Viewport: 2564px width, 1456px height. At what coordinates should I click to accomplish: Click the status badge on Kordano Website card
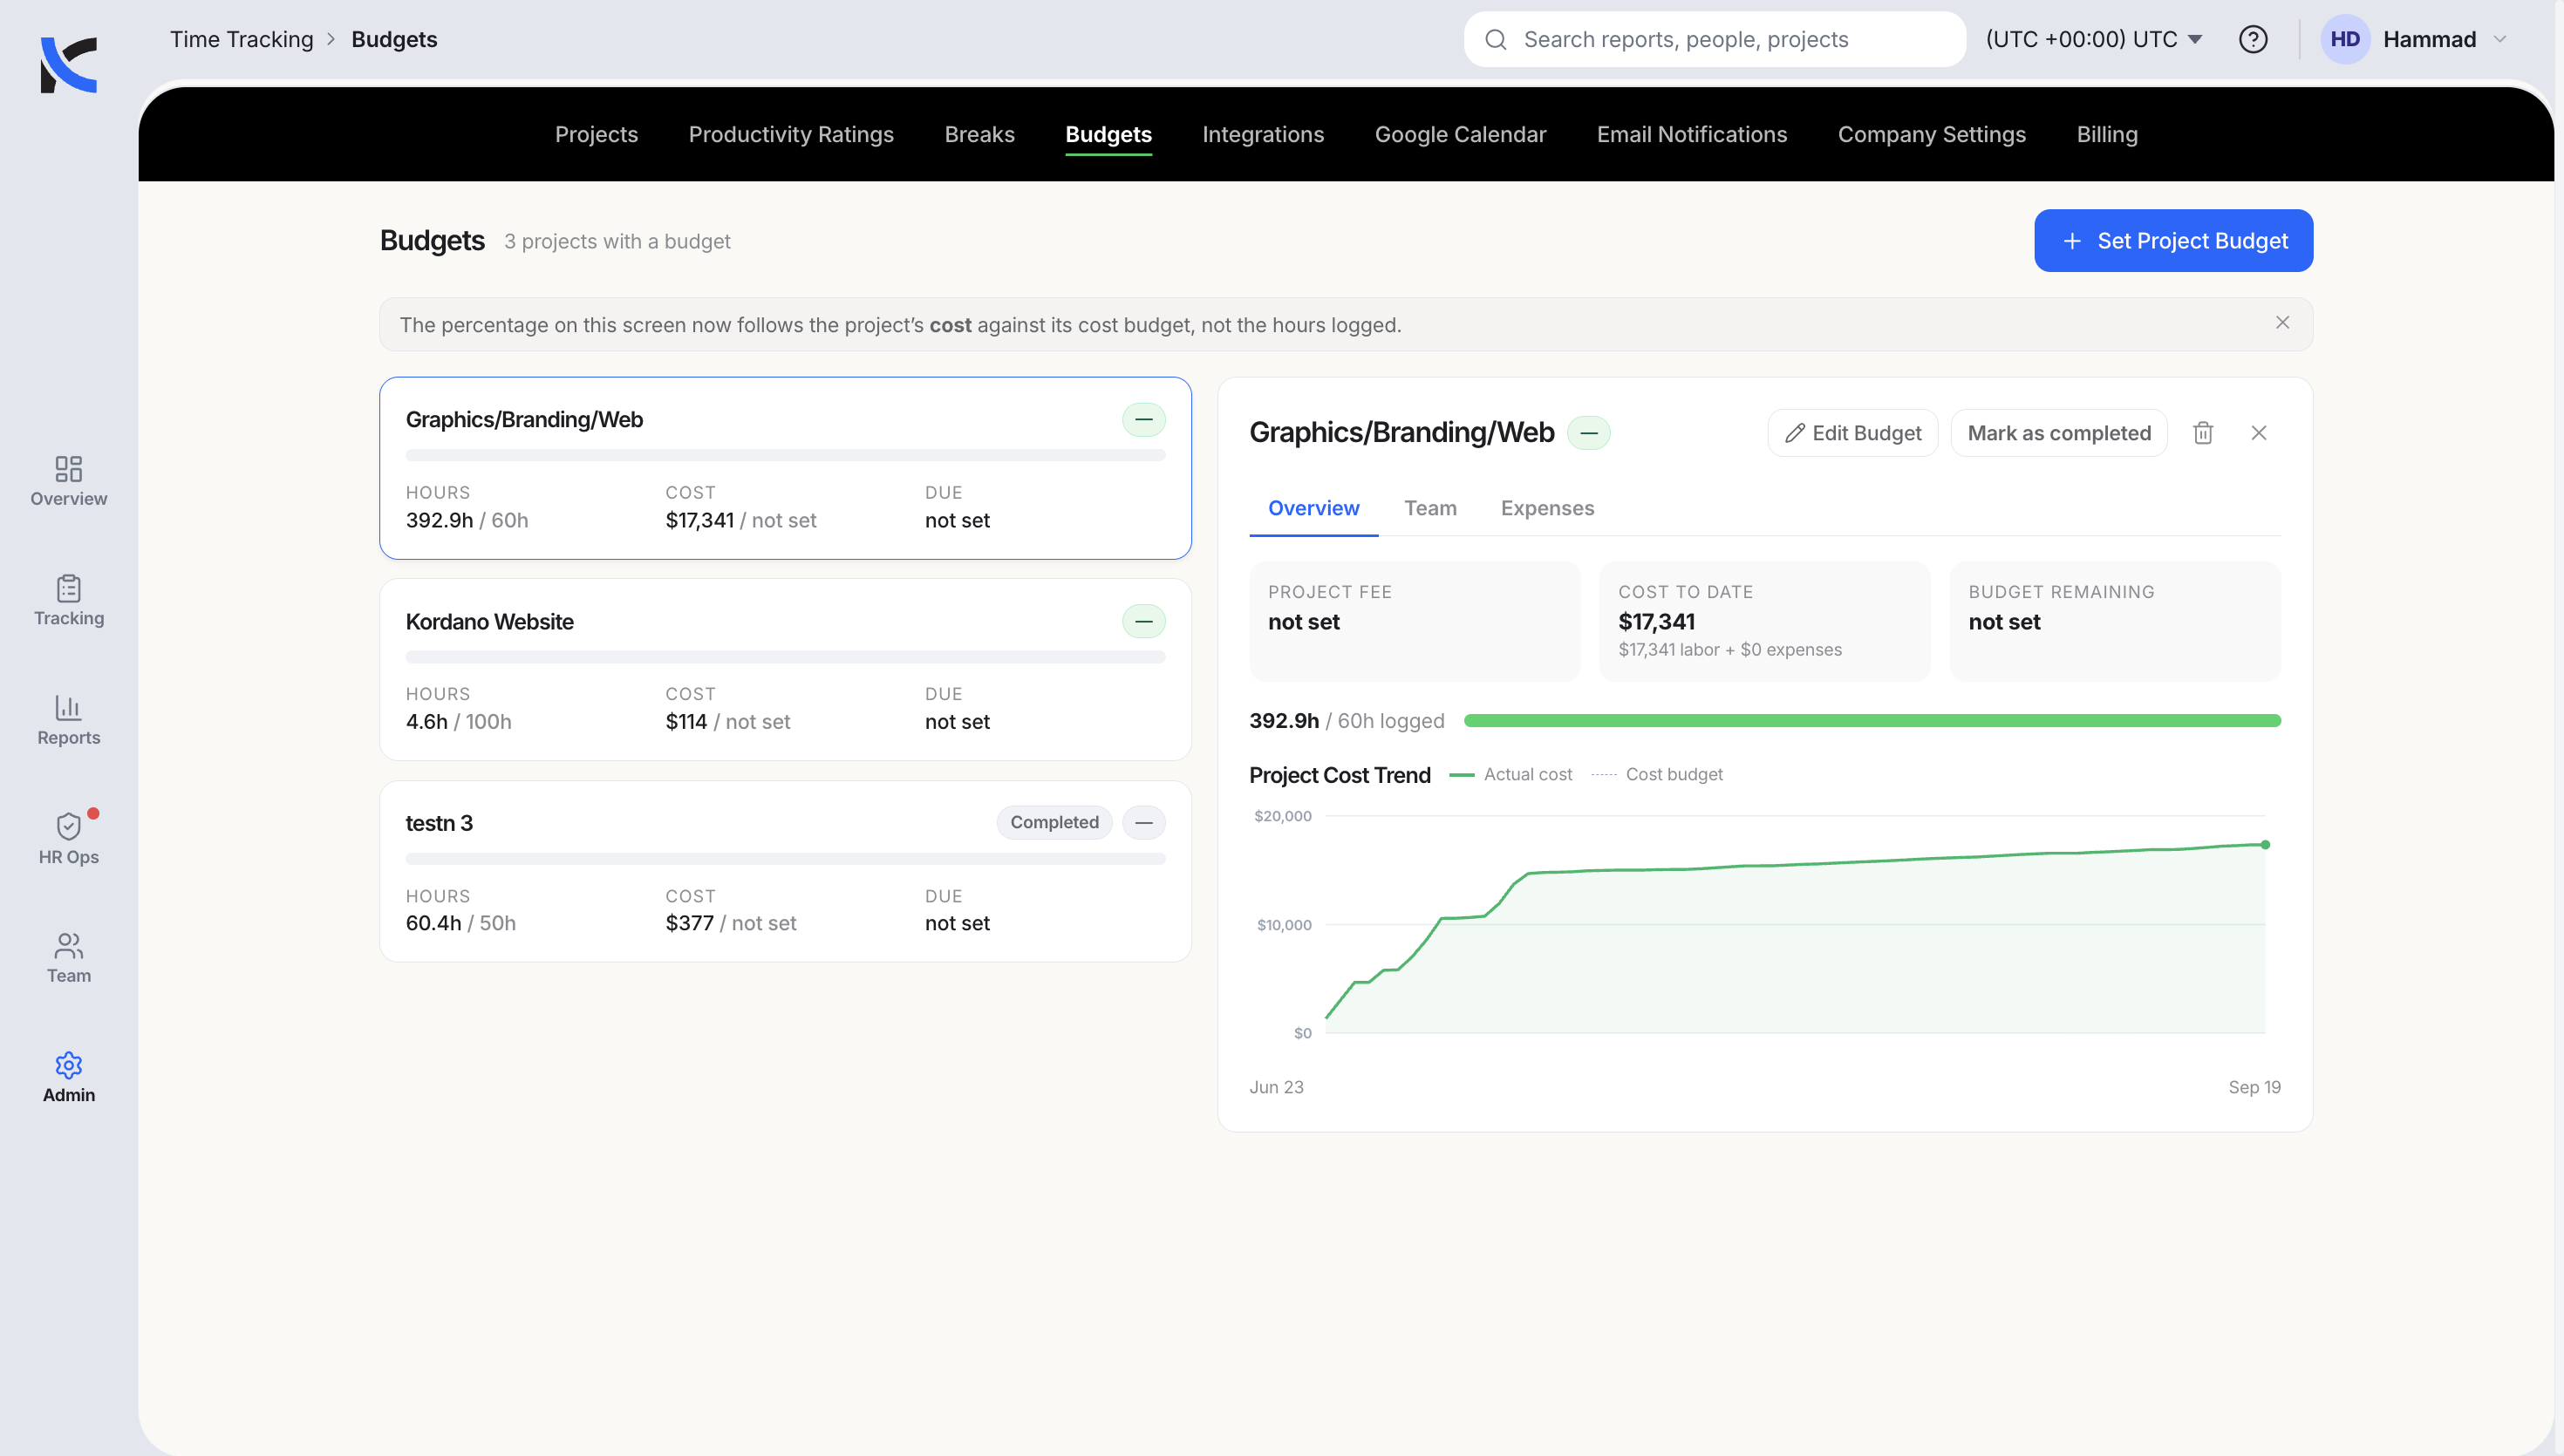point(1143,622)
